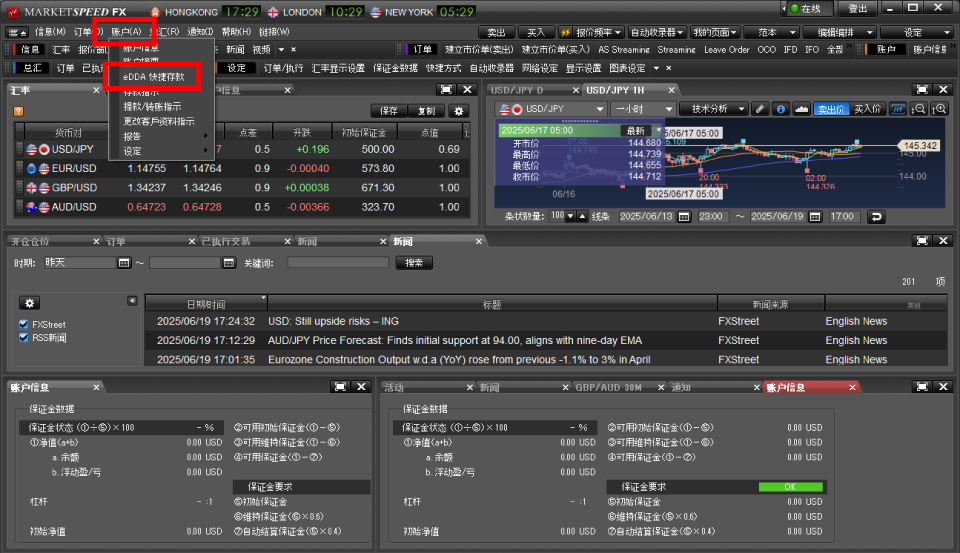Maximize the chart panel

pos(922,89)
